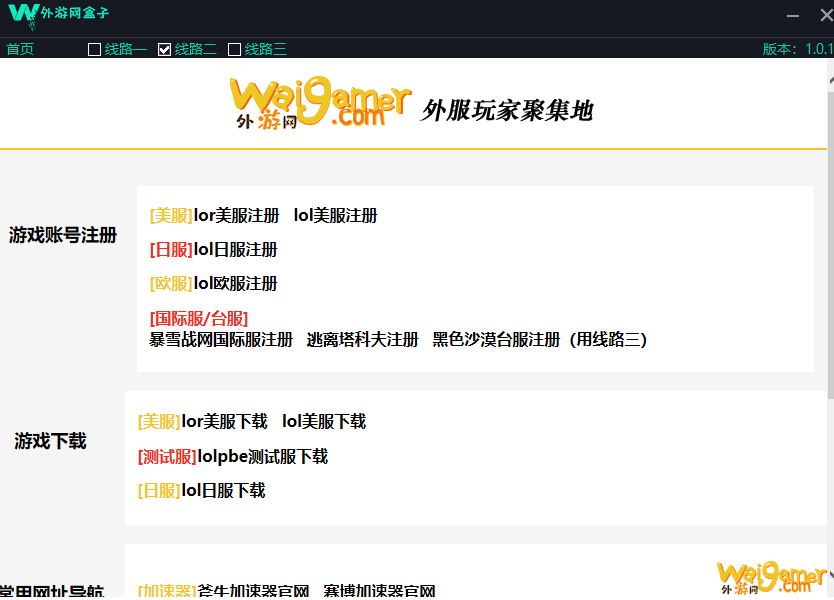Open the lor美服下载 link
The image size is (834, 600).
(224, 421)
